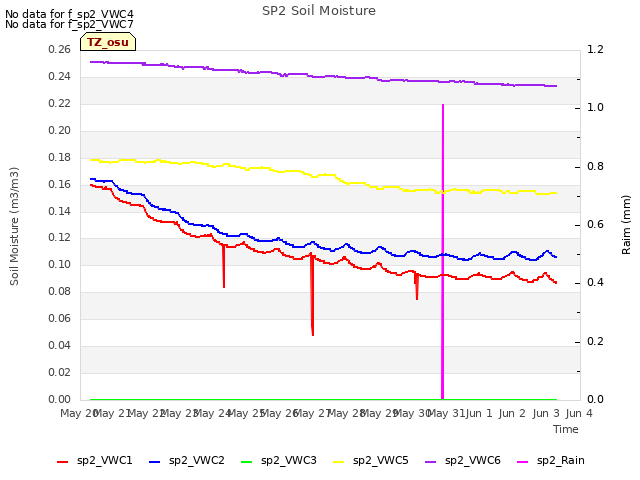This screenshot has width=640, height=480.
Task: Click the SP2 Soil Moisture chart title
Action: point(319,11)
